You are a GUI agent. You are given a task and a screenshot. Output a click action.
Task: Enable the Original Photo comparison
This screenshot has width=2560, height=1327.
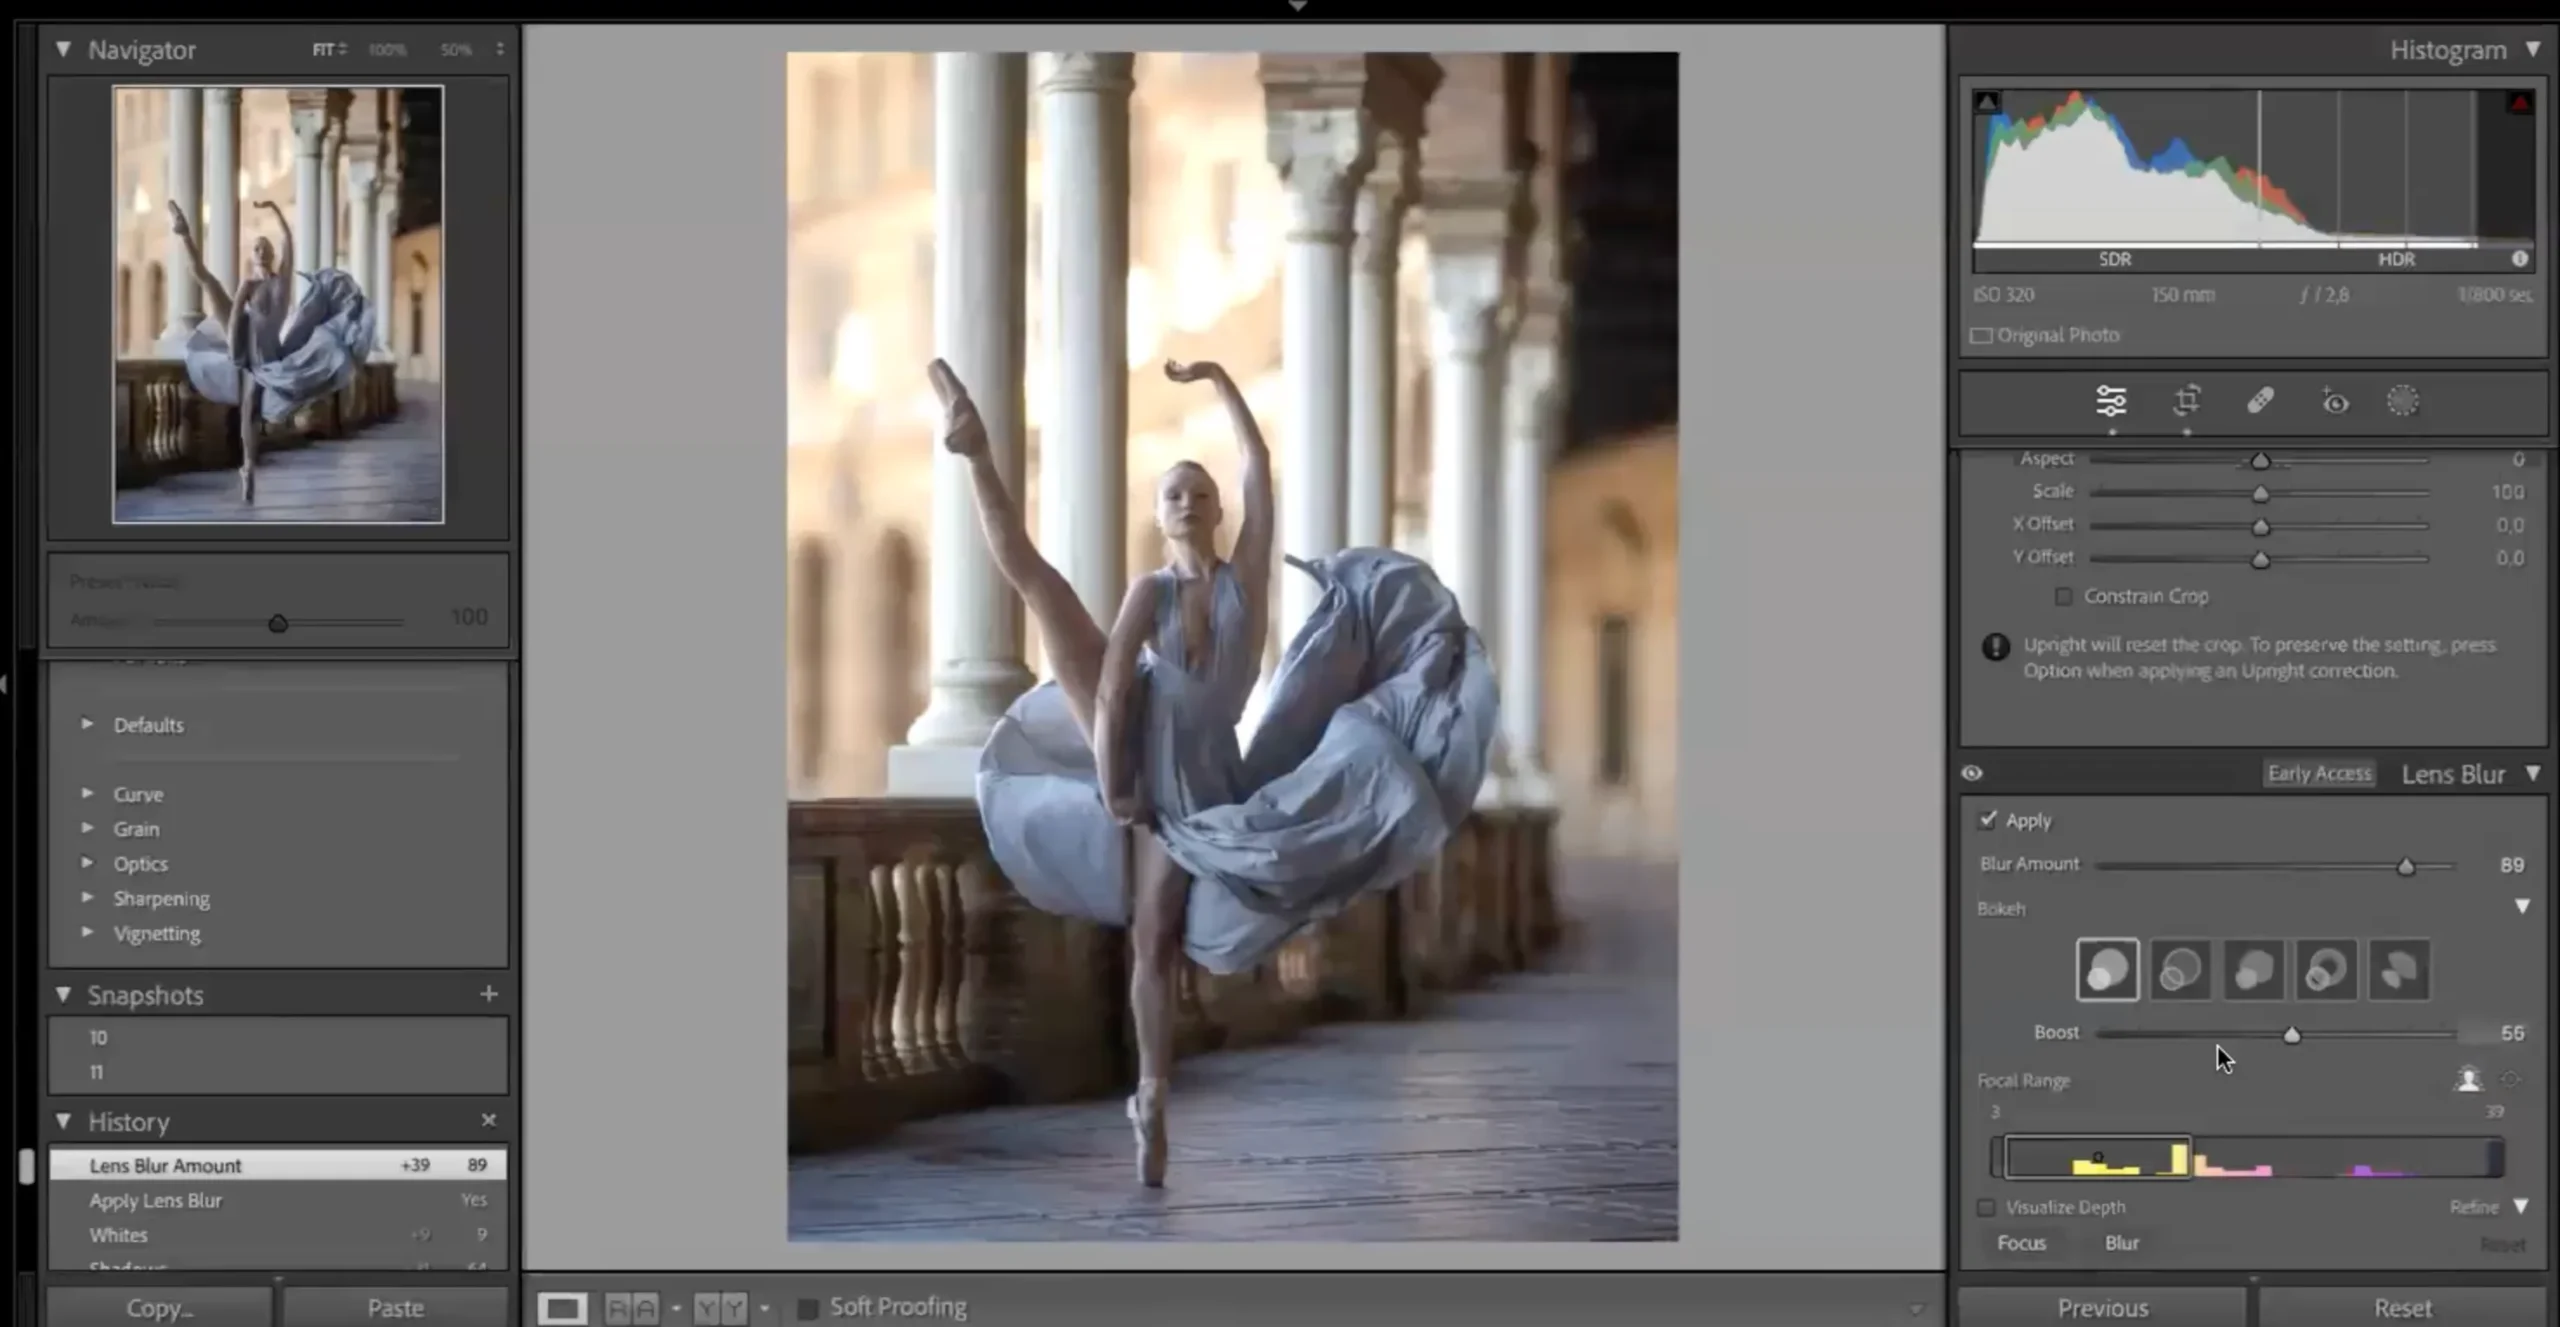tap(1982, 335)
